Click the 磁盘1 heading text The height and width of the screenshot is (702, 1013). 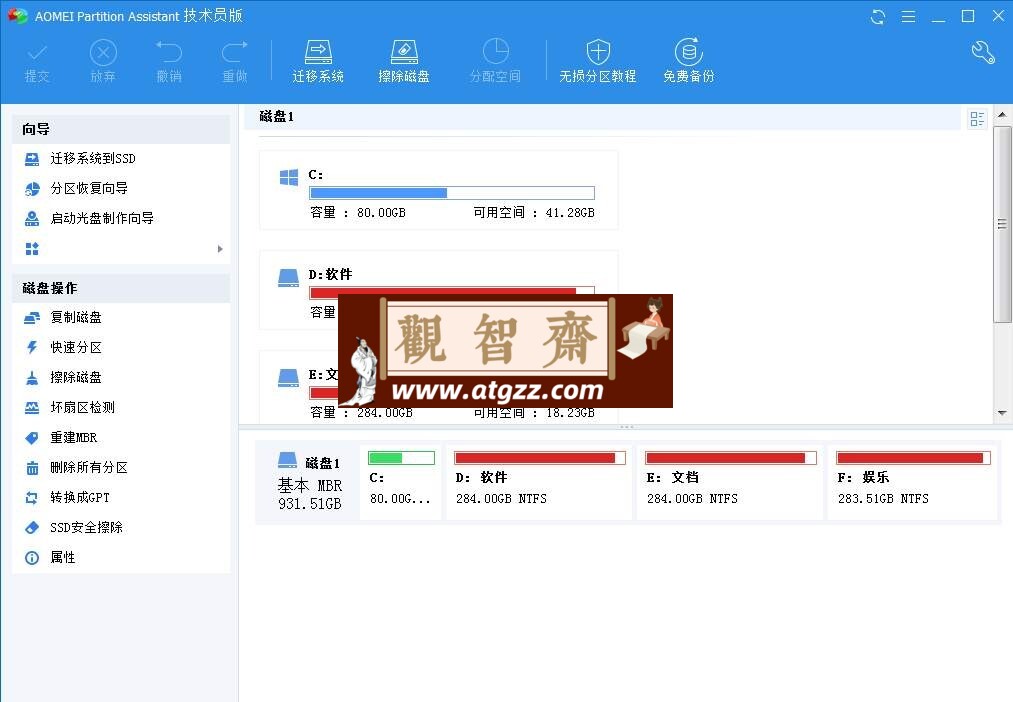coord(277,116)
